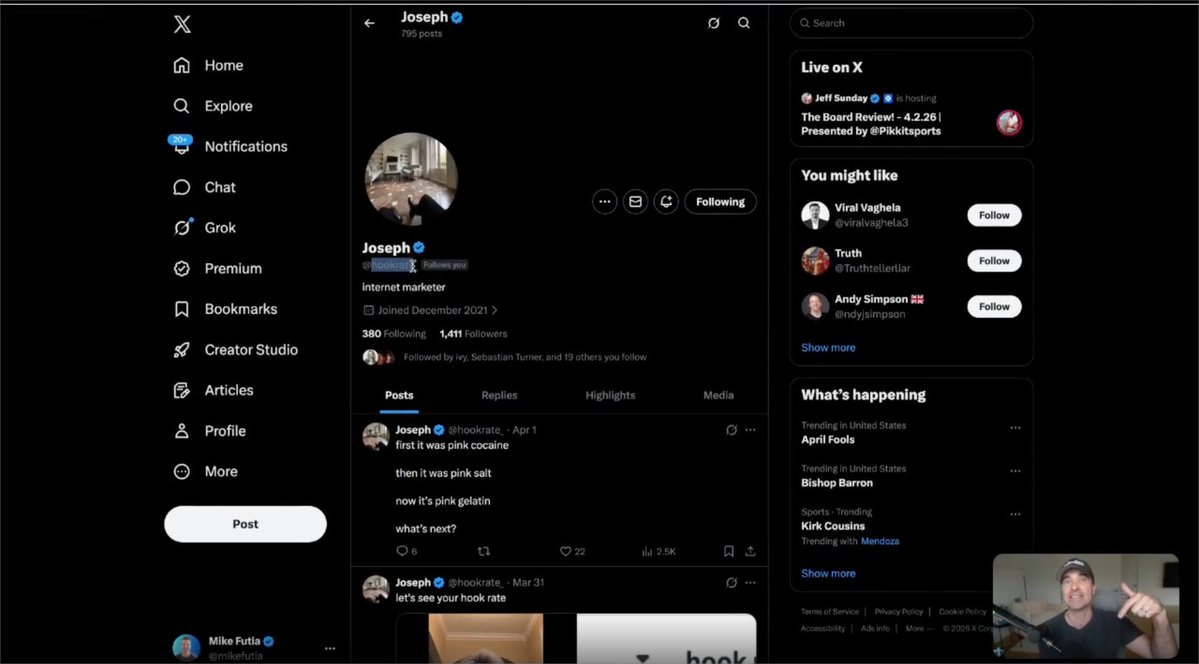Open the More sidebar menu
This screenshot has width=1199, height=664.
pos(205,471)
